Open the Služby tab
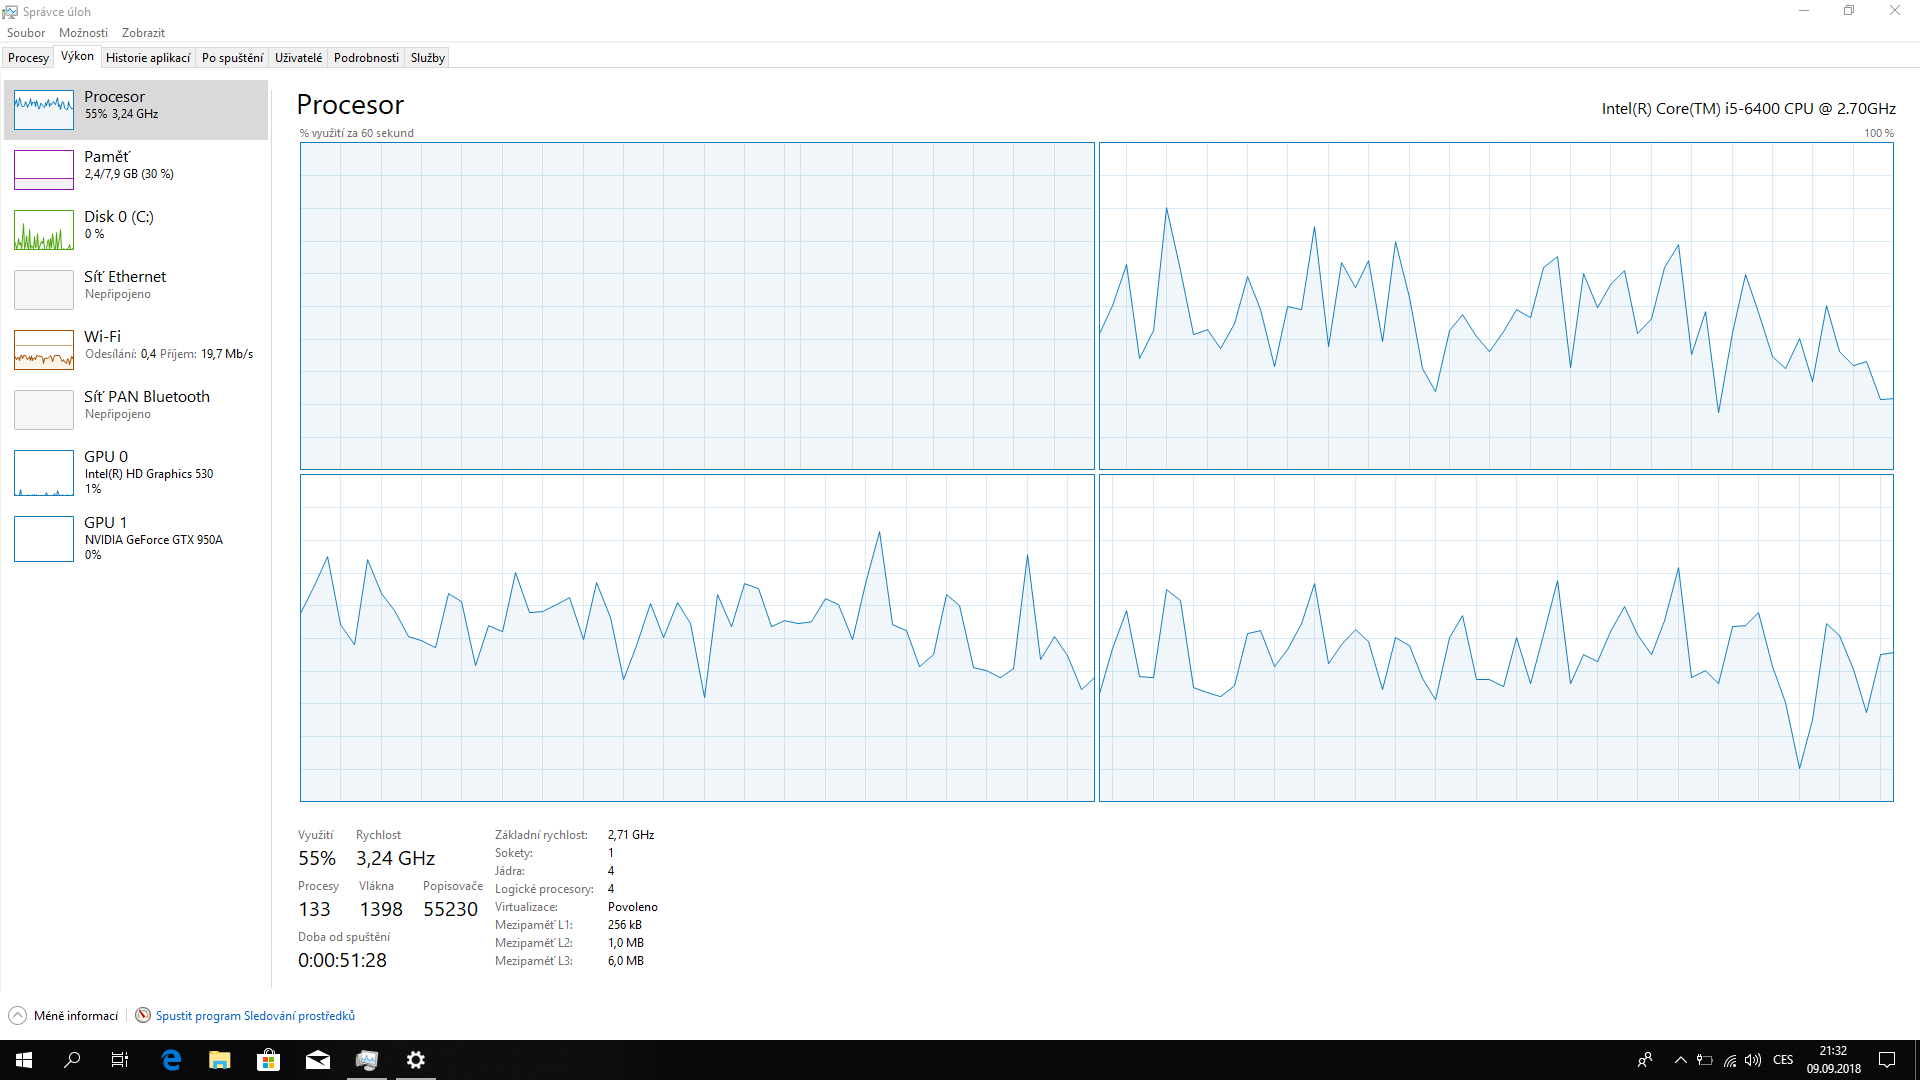This screenshot has width=1920, height=1080. (x=427, y=58)
